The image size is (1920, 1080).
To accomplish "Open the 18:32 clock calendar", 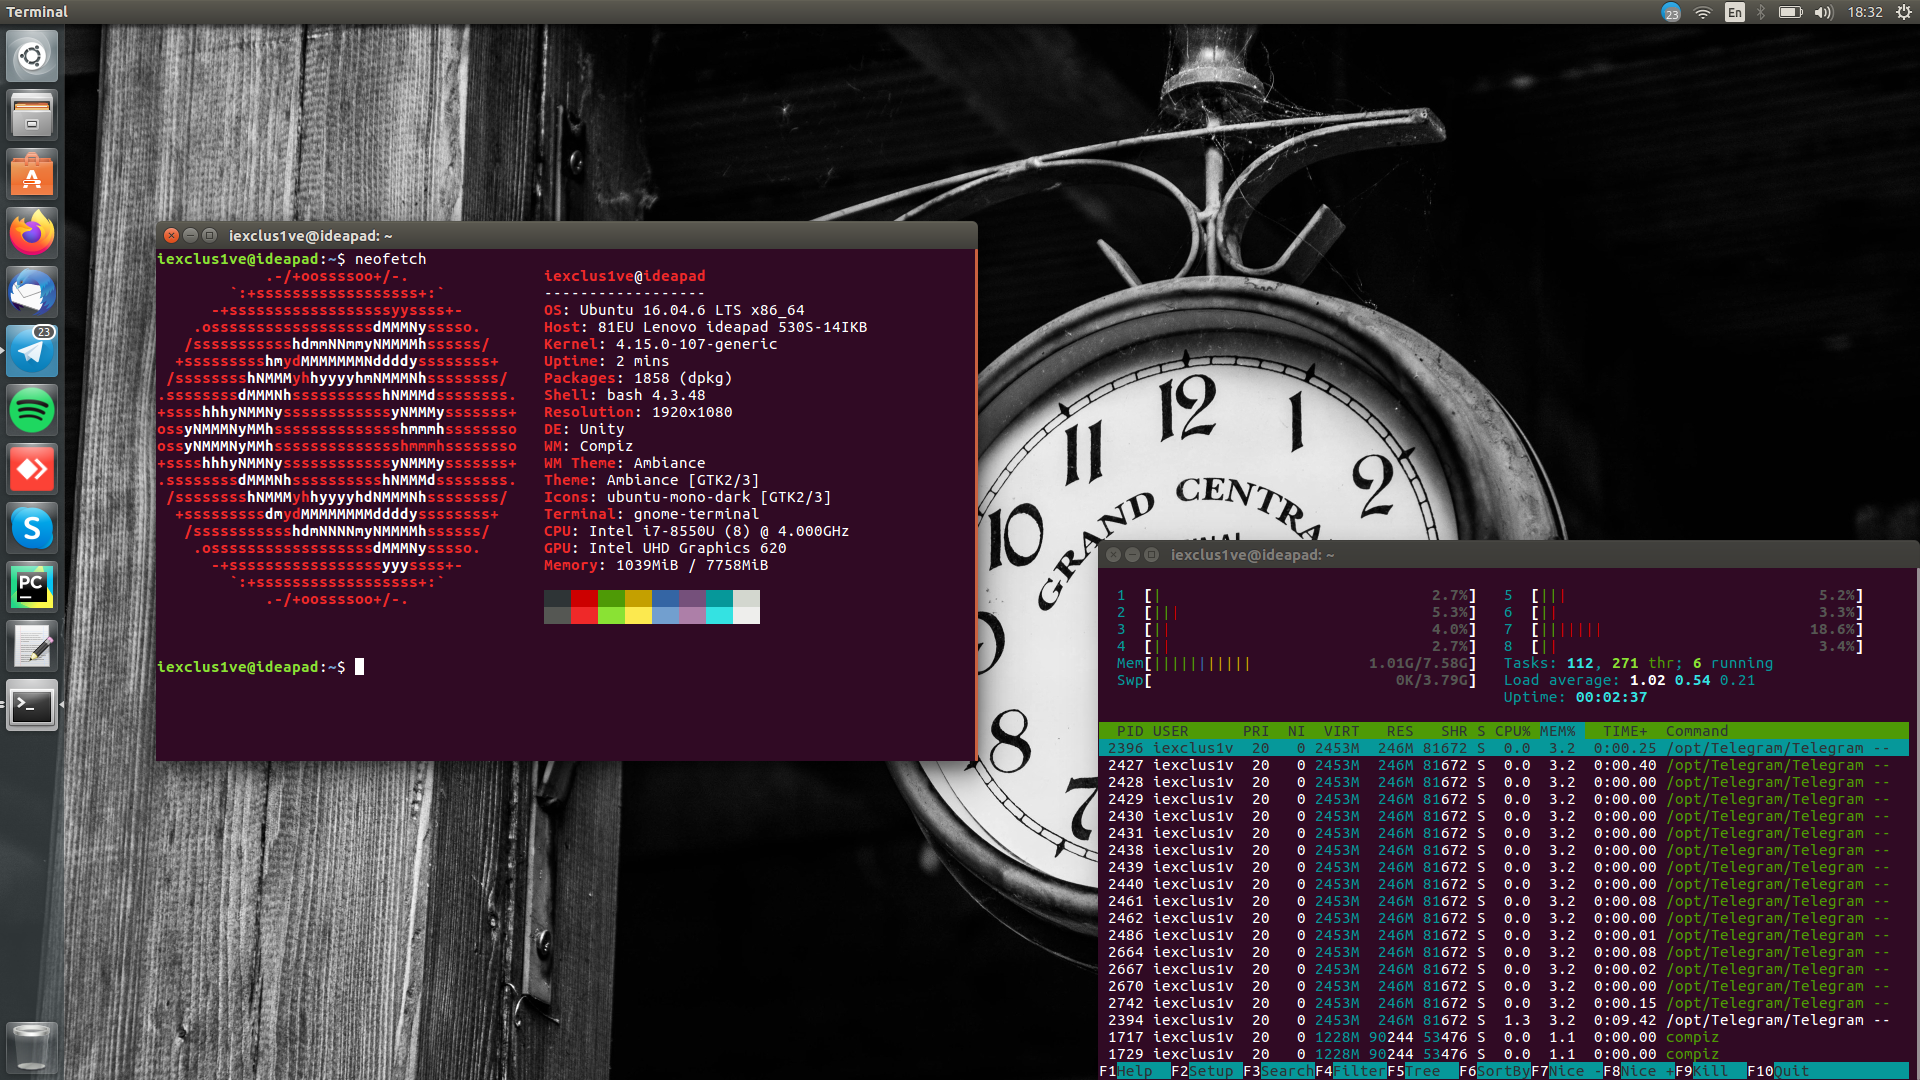I will click(1865, 12).
